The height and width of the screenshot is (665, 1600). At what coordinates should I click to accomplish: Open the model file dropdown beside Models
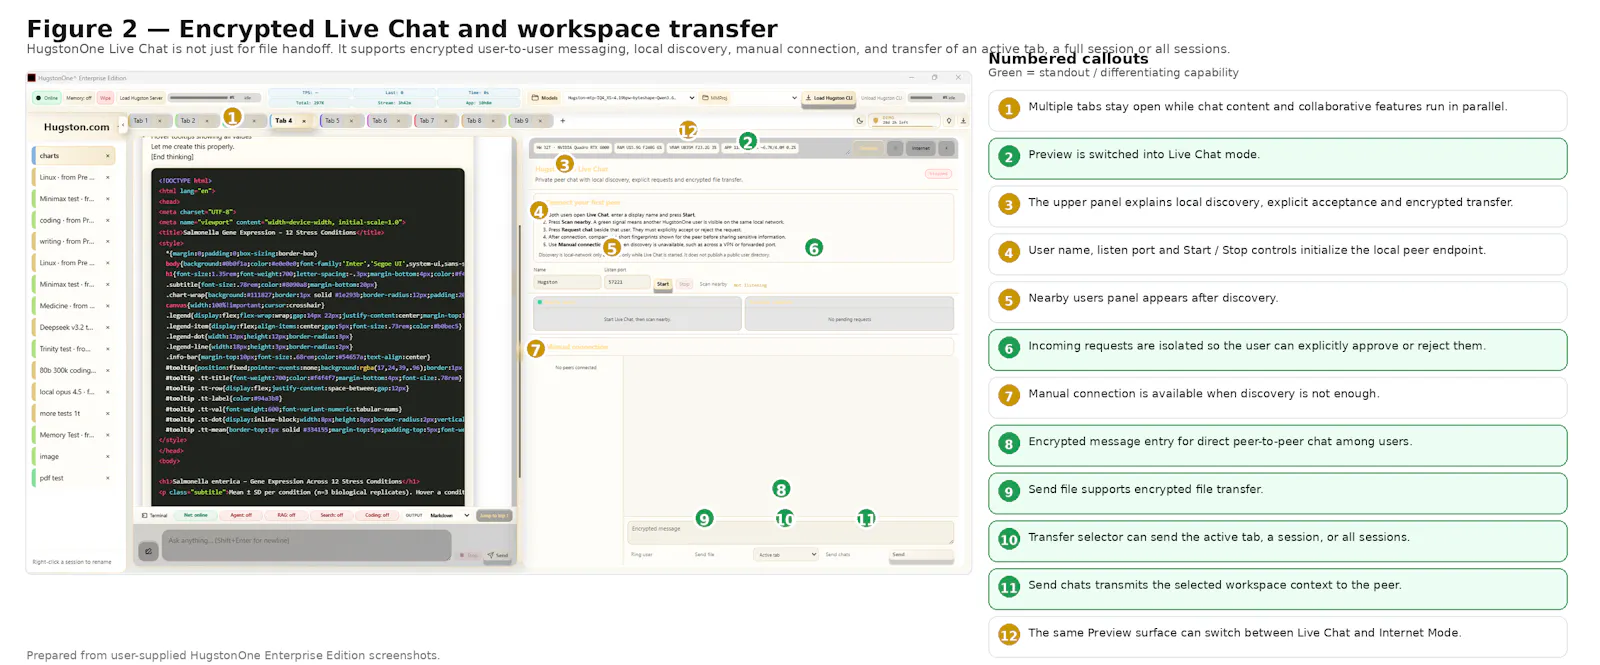(x=631, y=98)
